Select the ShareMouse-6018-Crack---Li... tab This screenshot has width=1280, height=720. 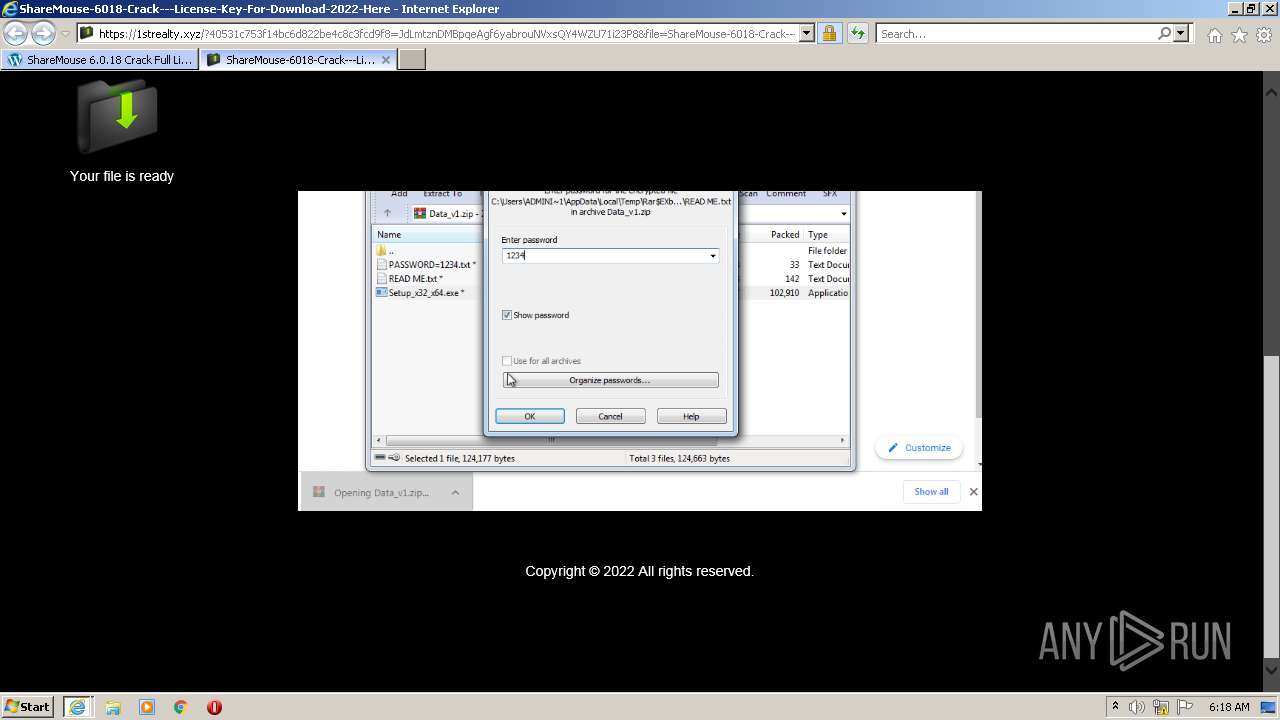click(x=290, y=60)
